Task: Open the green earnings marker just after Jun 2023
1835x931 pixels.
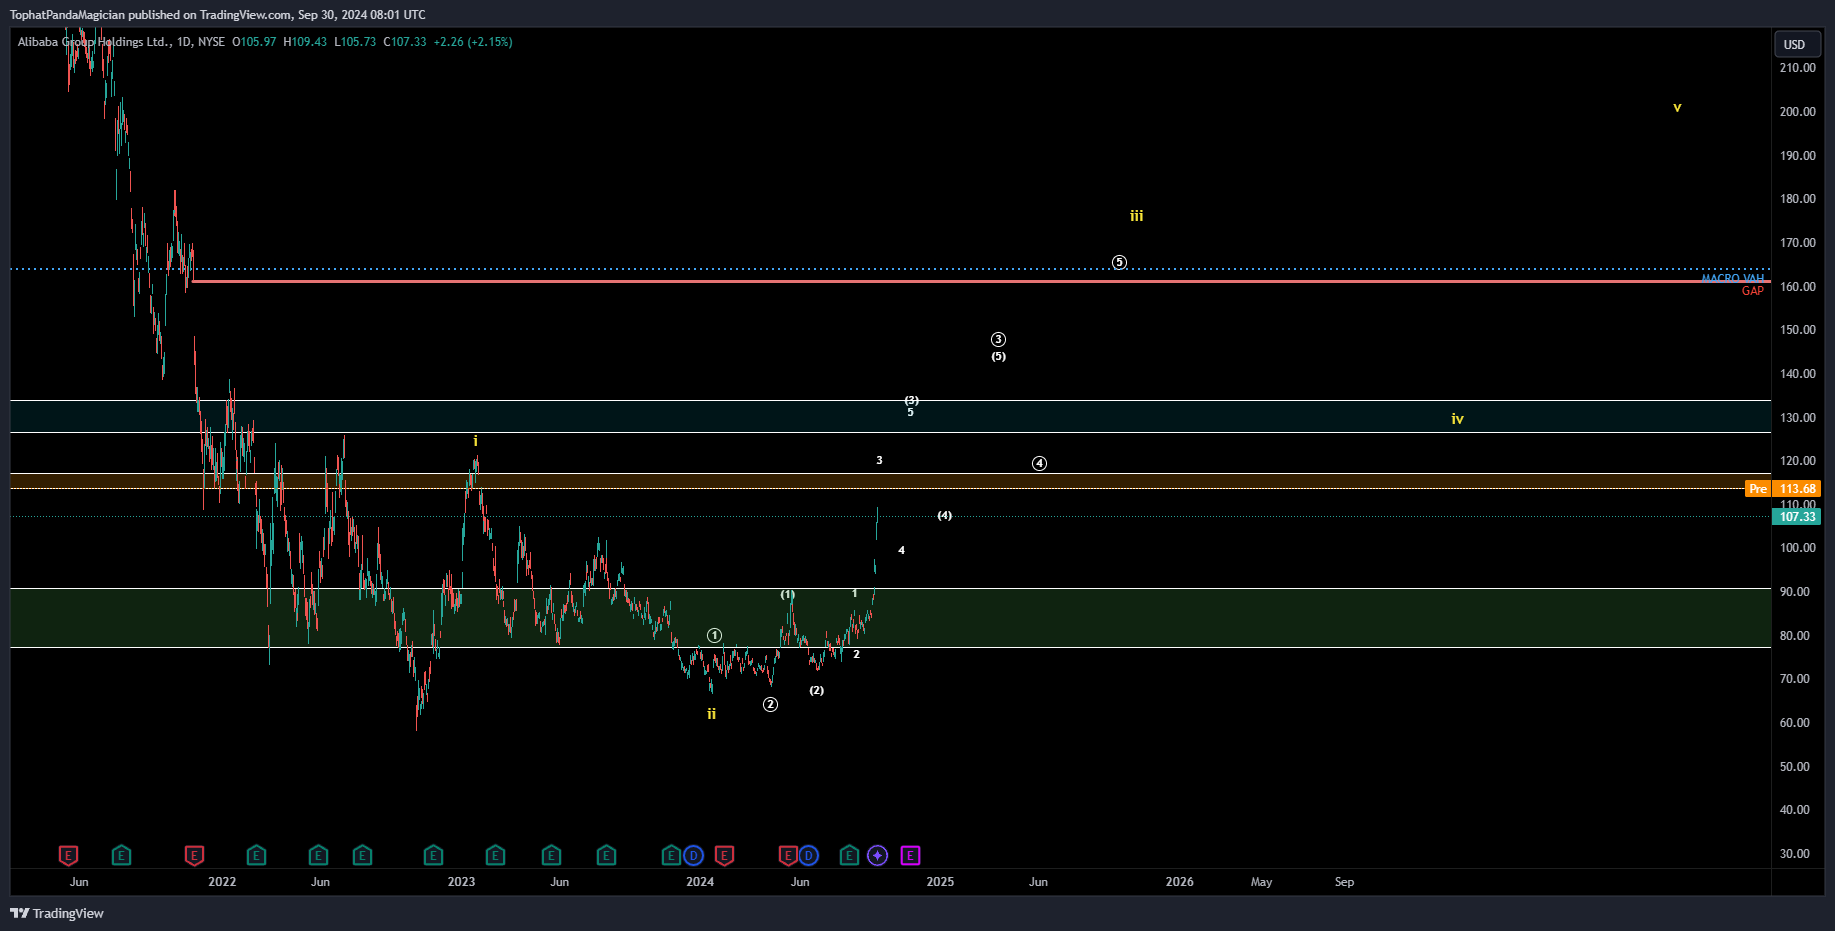Action: 606,855
